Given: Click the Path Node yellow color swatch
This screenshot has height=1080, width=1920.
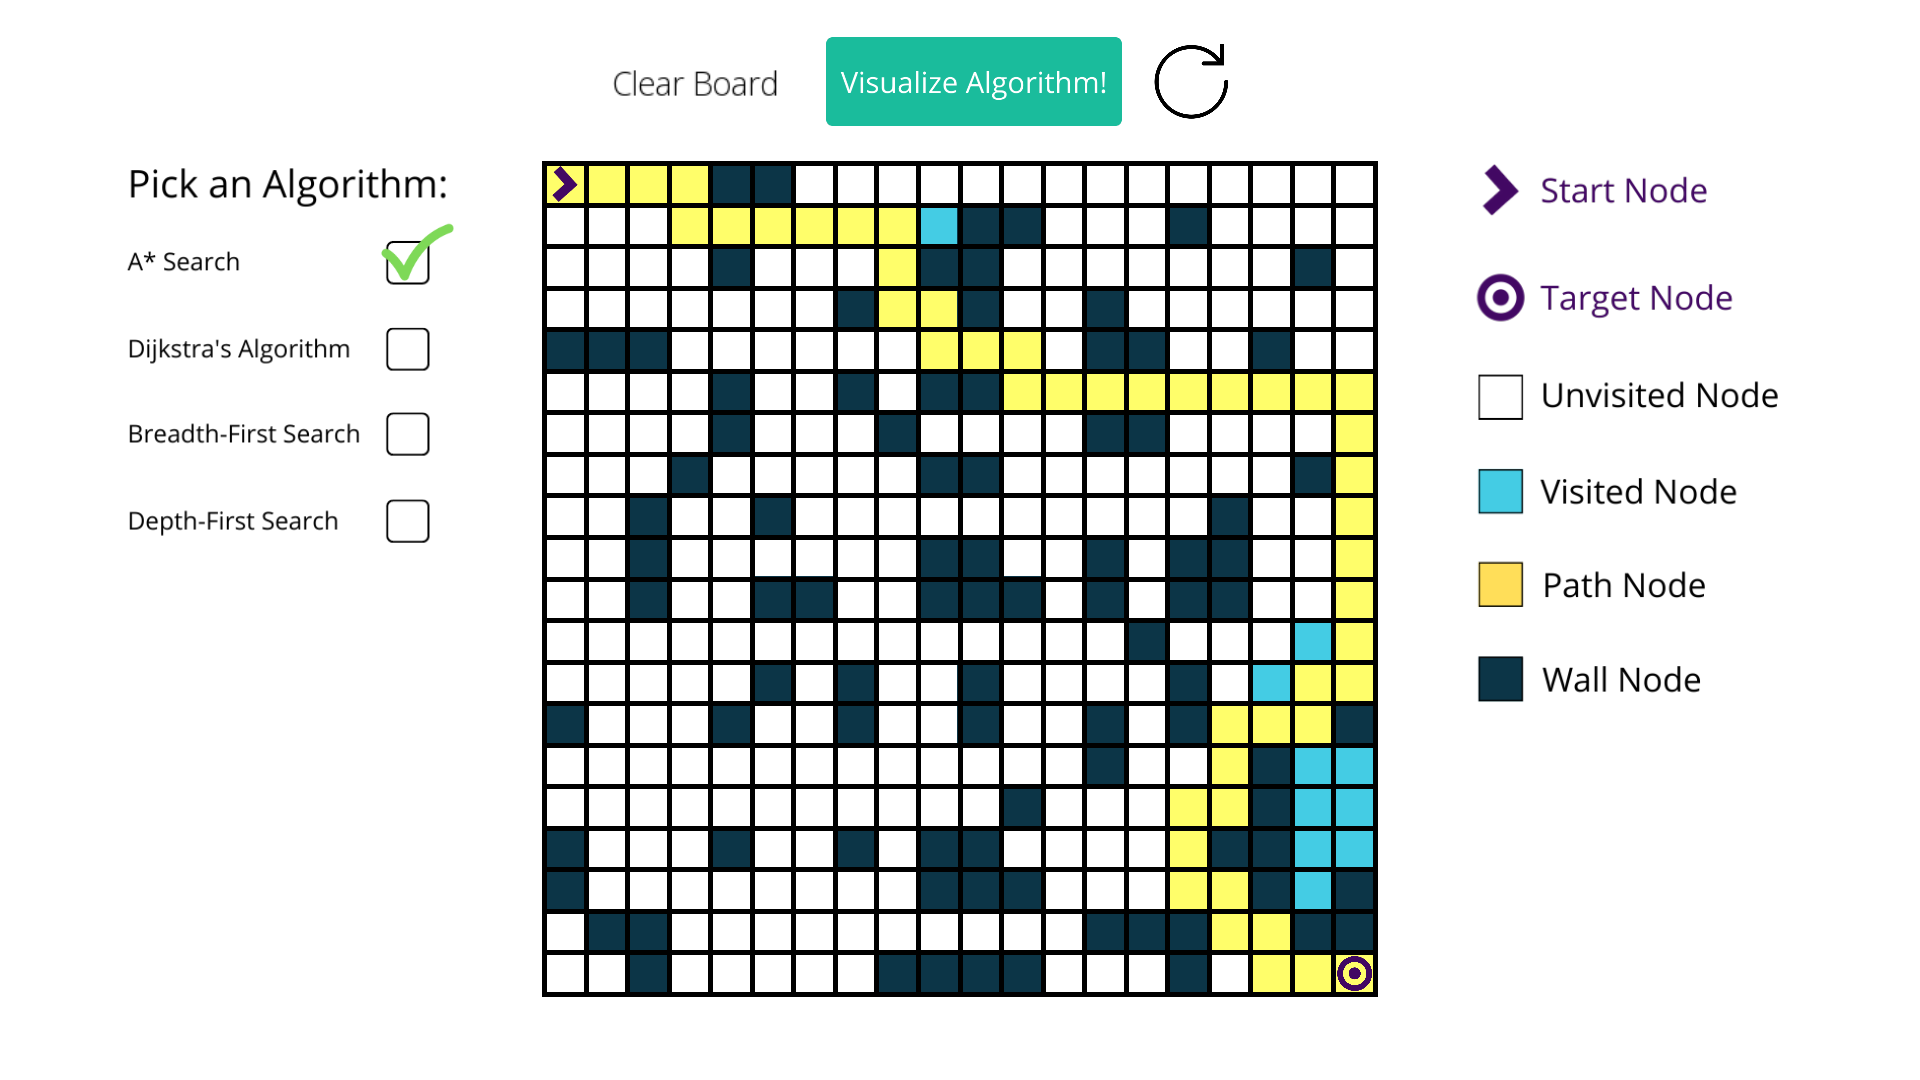Looking at the screenshot, I should 1499,584.
